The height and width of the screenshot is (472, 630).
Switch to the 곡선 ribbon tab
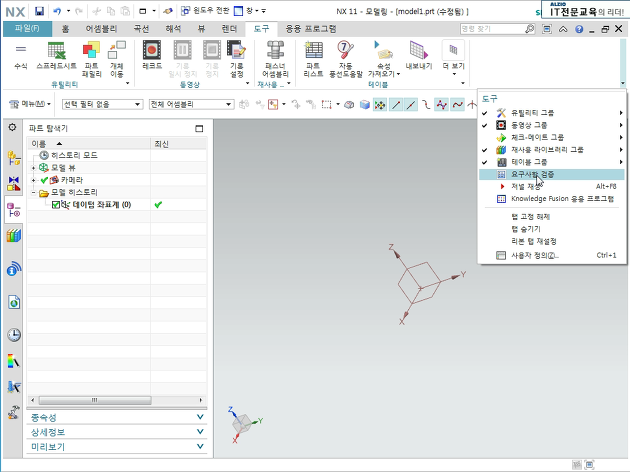coord(141,29)
